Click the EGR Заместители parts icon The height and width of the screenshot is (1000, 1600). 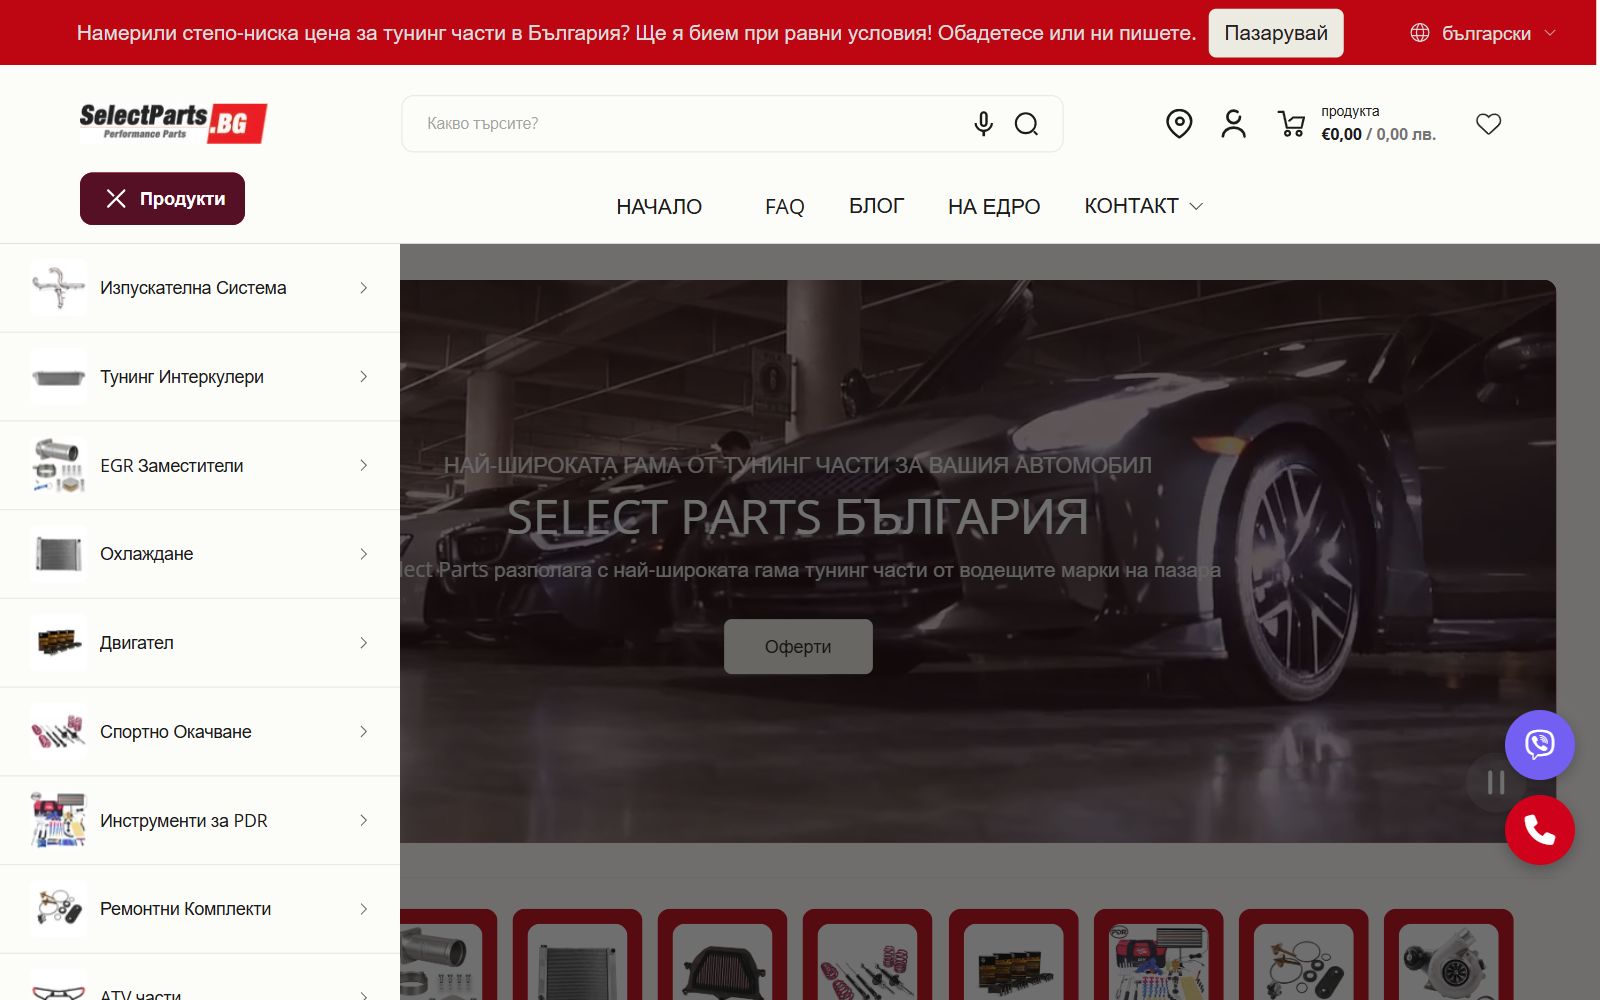point(58,465)
